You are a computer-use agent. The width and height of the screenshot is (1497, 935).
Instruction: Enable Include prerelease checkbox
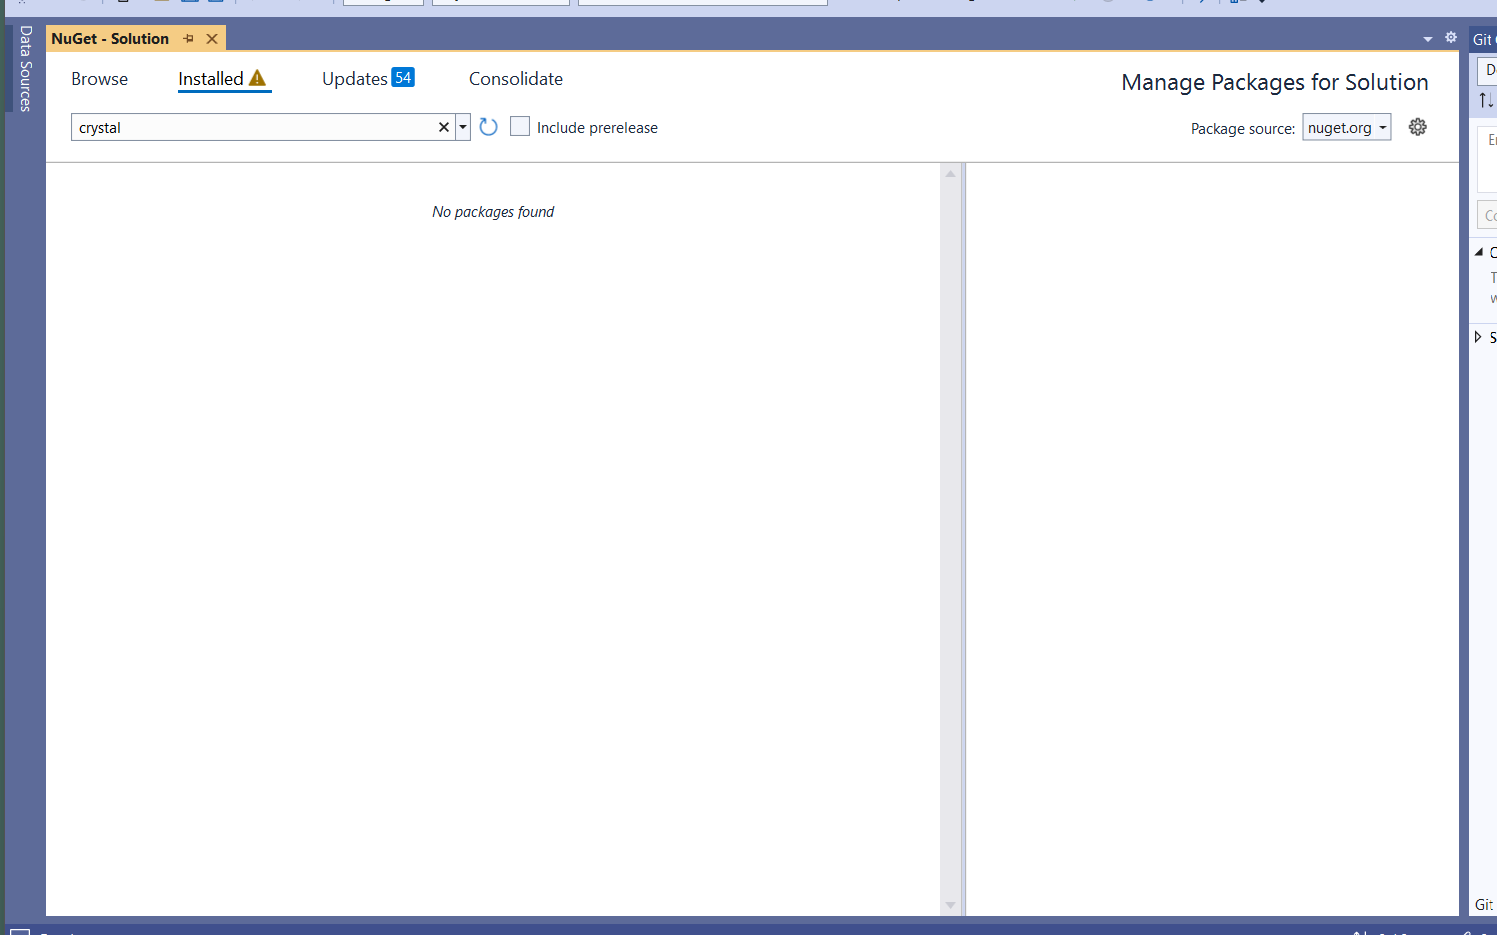point(520,126)
